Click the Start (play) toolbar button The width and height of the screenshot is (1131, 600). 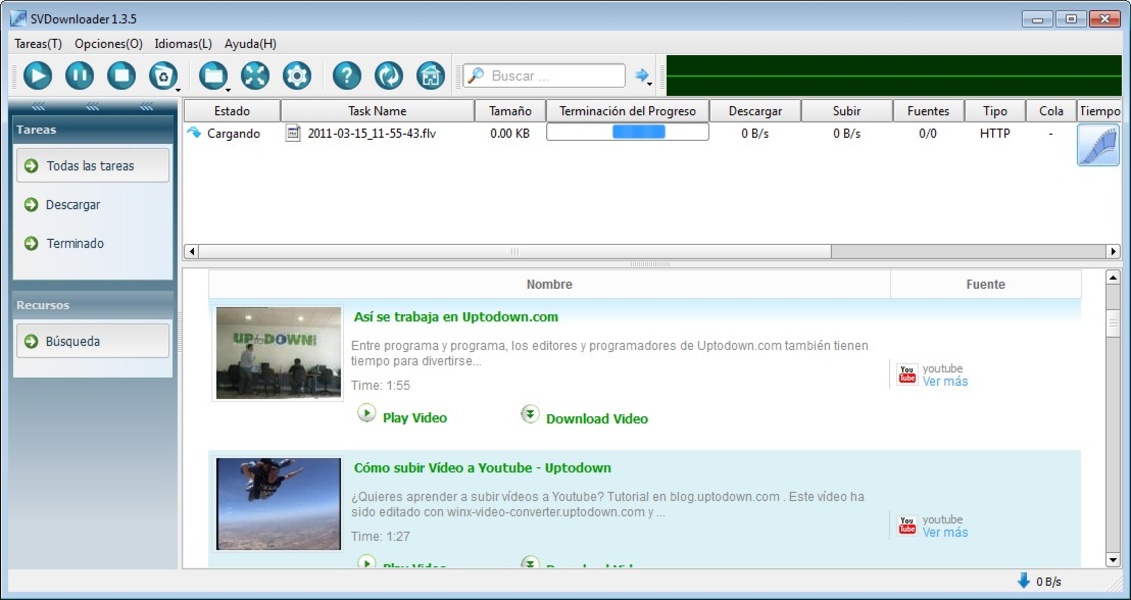click(x=37, y=75)
